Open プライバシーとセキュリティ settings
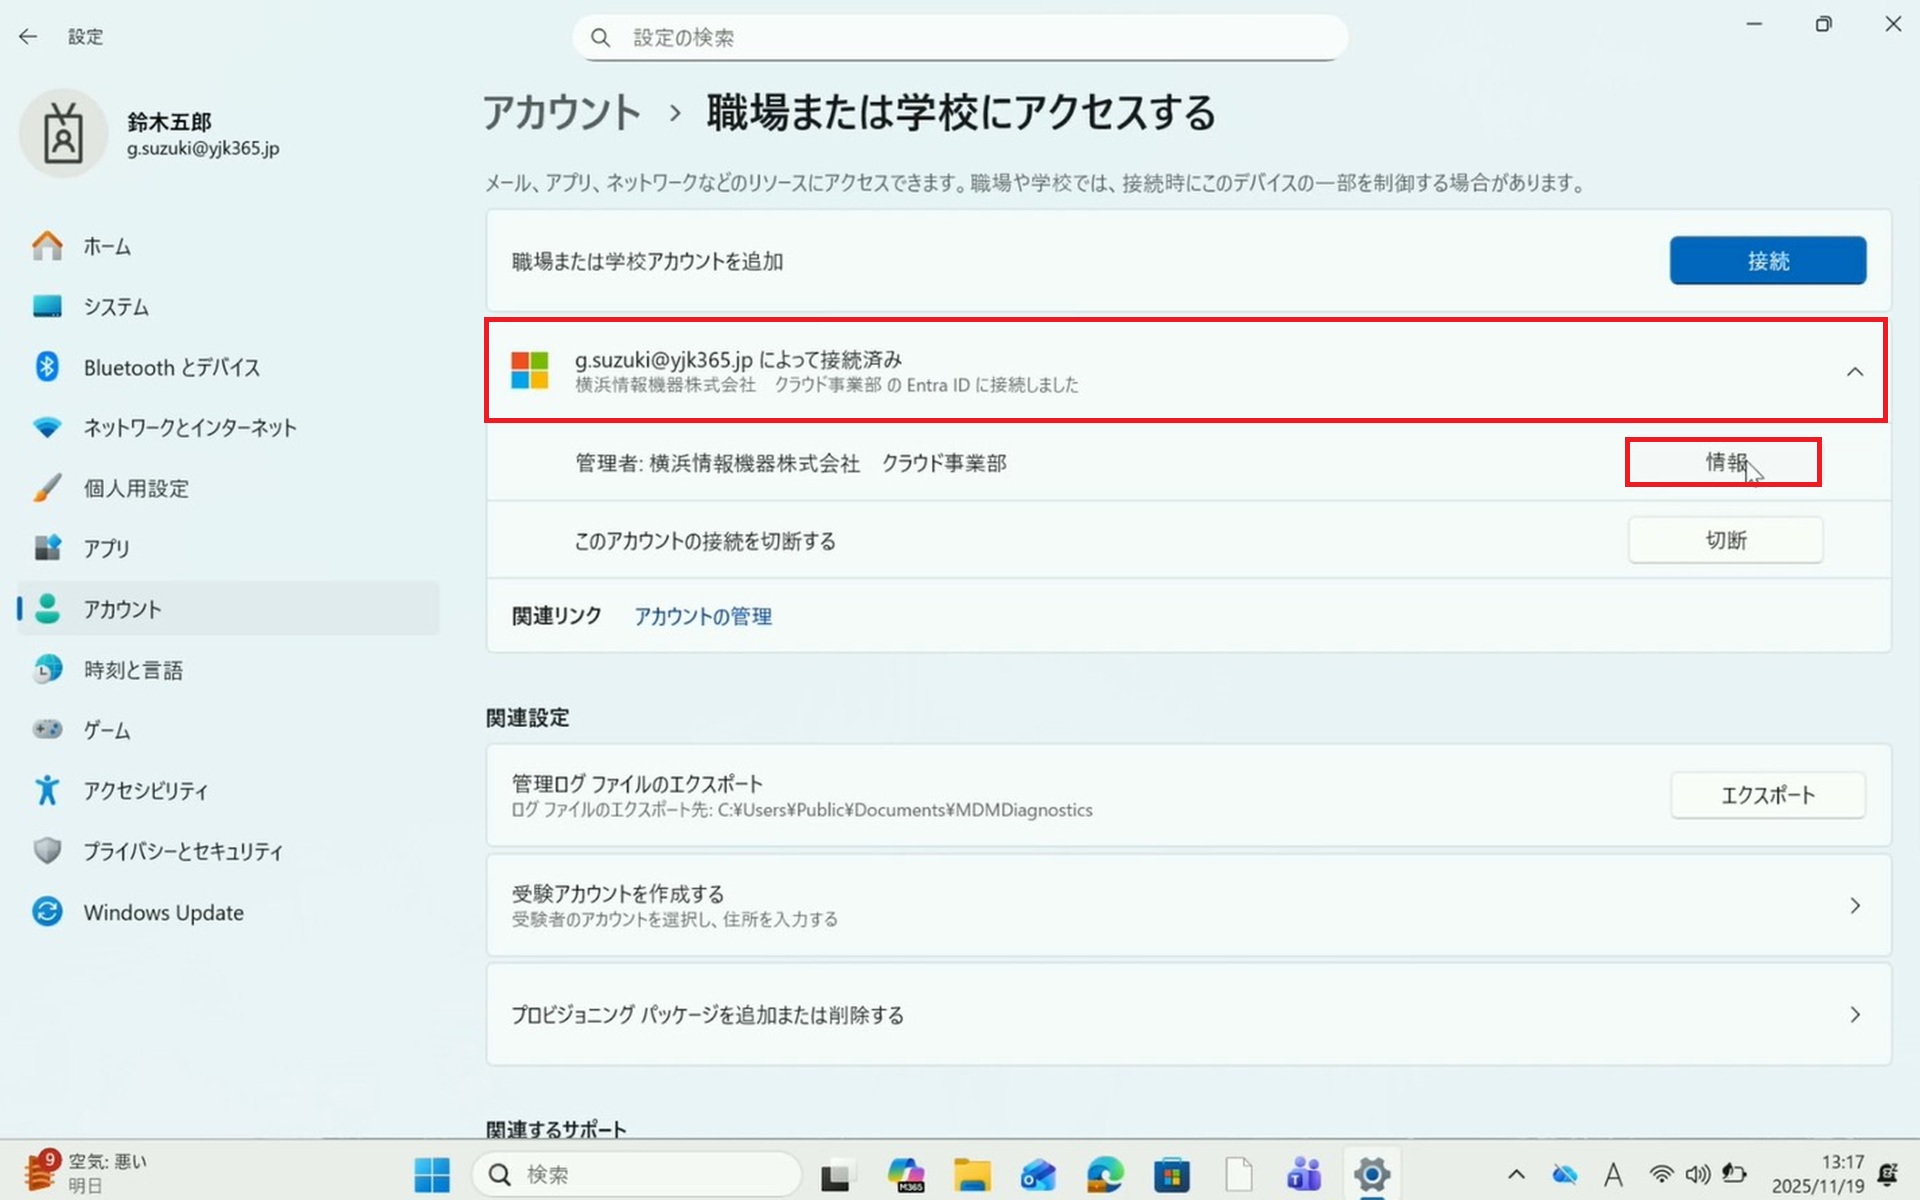 182,851
